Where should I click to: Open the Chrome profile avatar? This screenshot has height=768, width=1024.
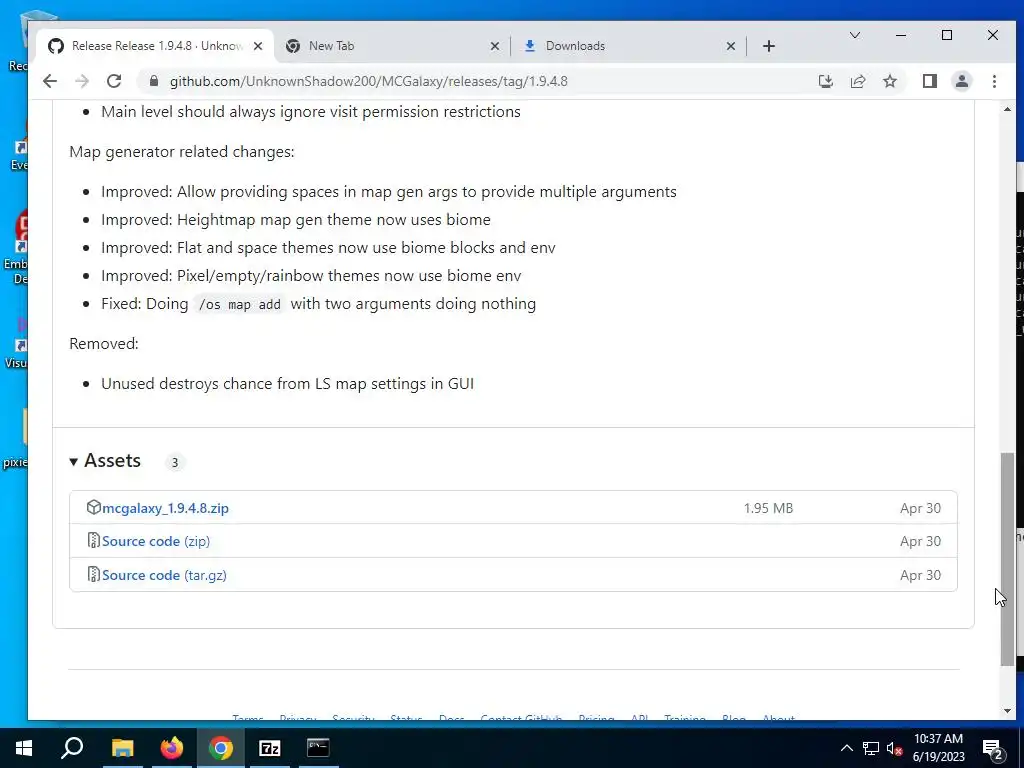click(x=961, y=81)
